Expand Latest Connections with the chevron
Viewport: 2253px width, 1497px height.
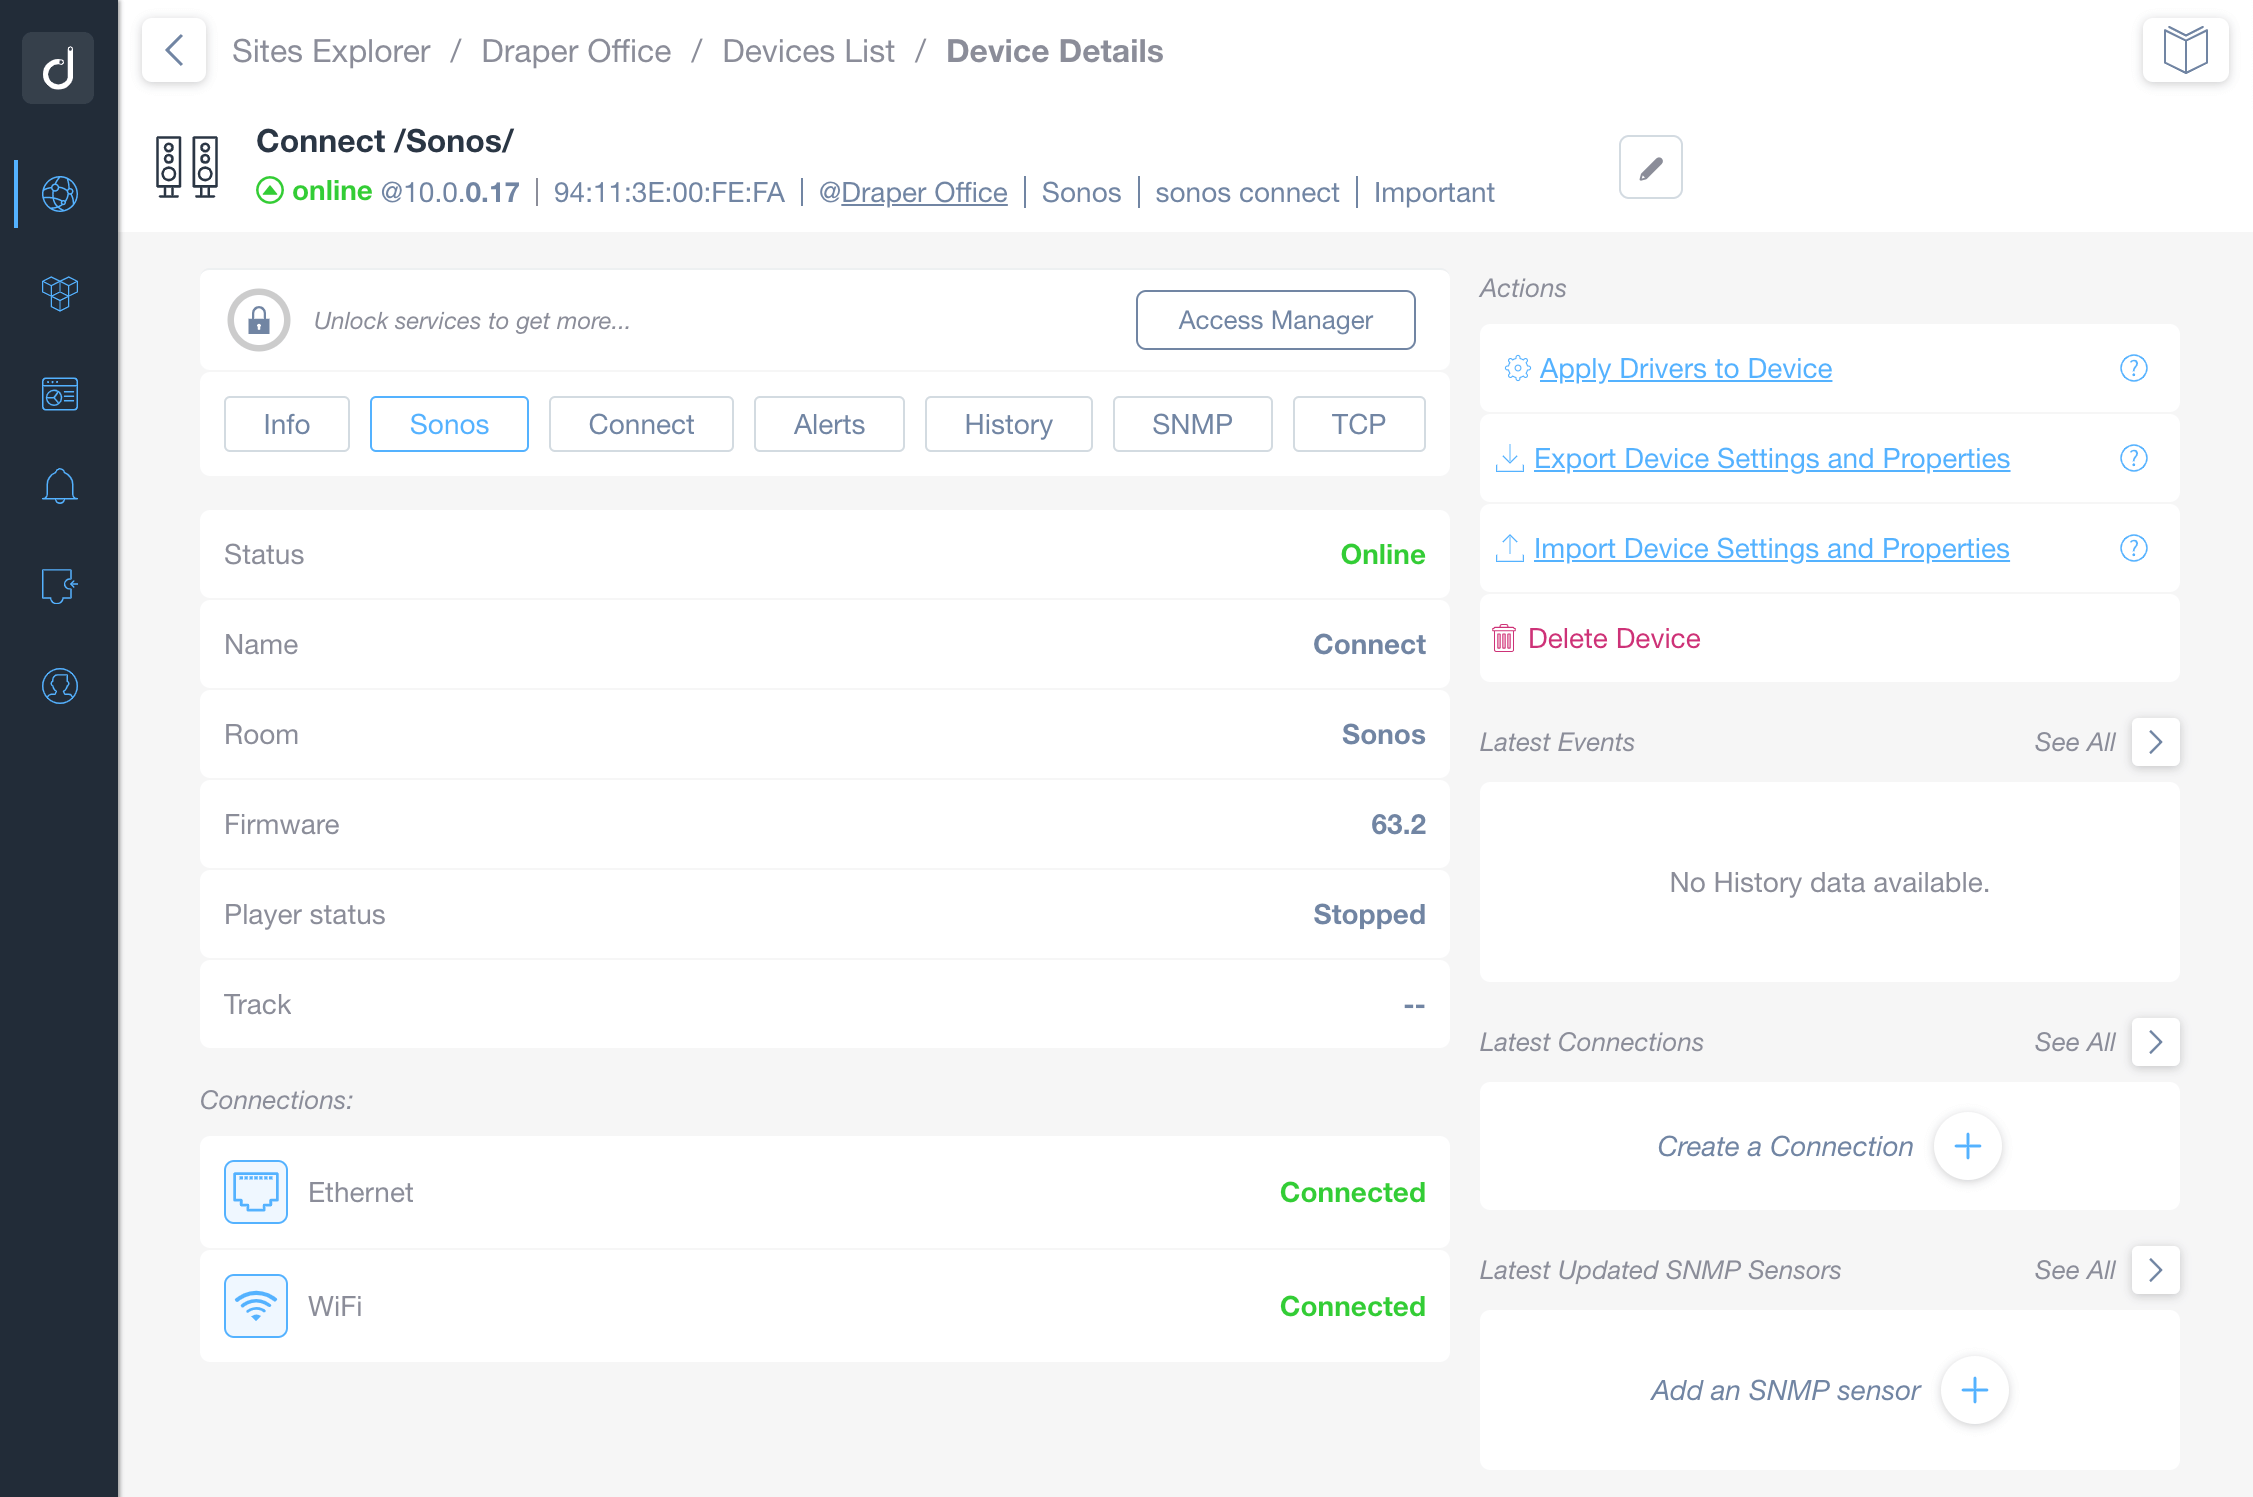[x=2156, y=1042]
